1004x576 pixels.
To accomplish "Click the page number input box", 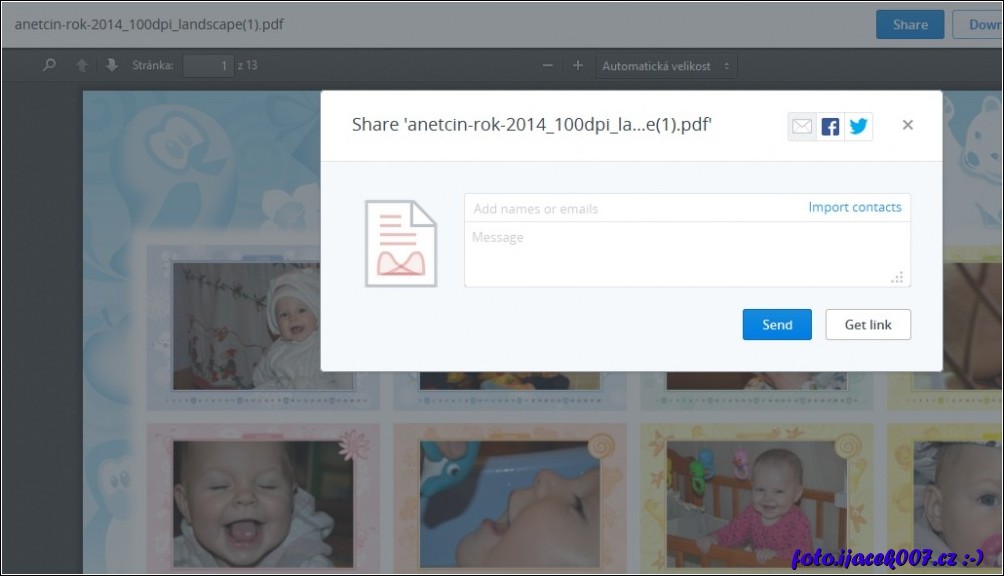I will (208, 66).
